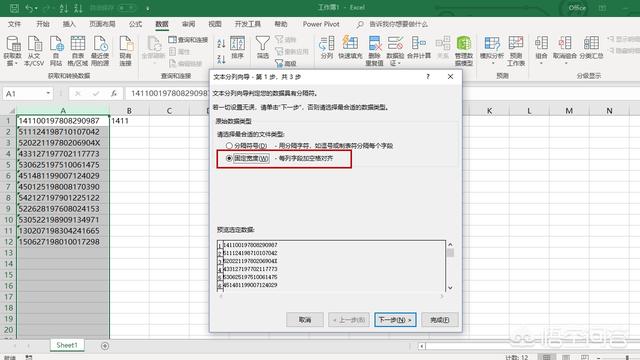Select the Sheet1 worksheet tab

click(67, 345)
